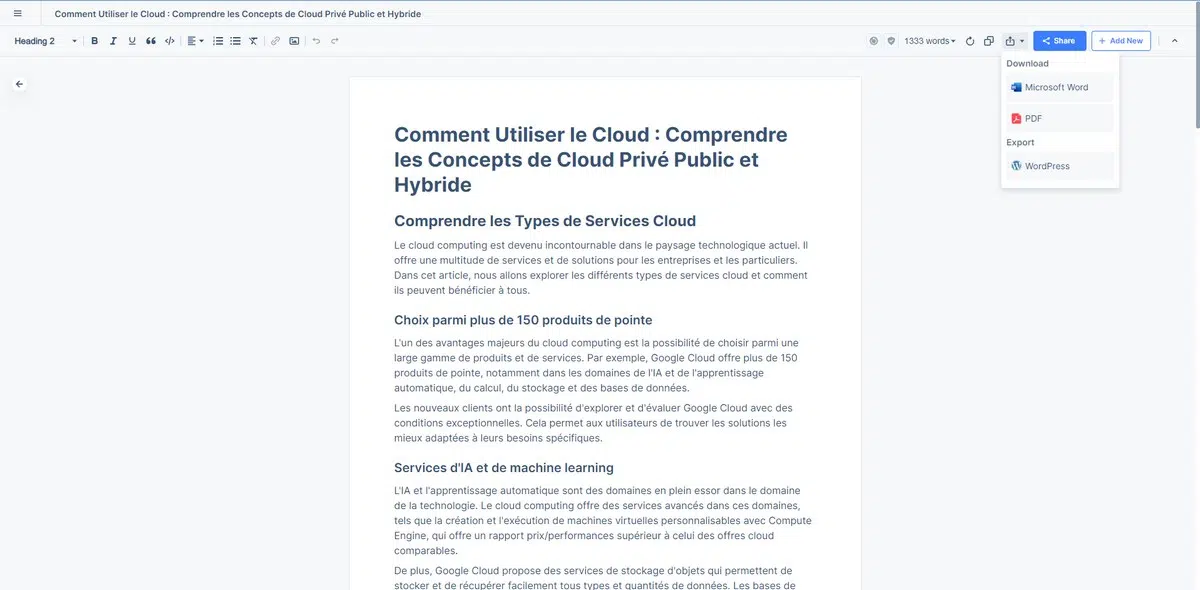This screenshot has height=590, width=1200.
Task: Toggle underline formatting
Action: pos(132,41)
